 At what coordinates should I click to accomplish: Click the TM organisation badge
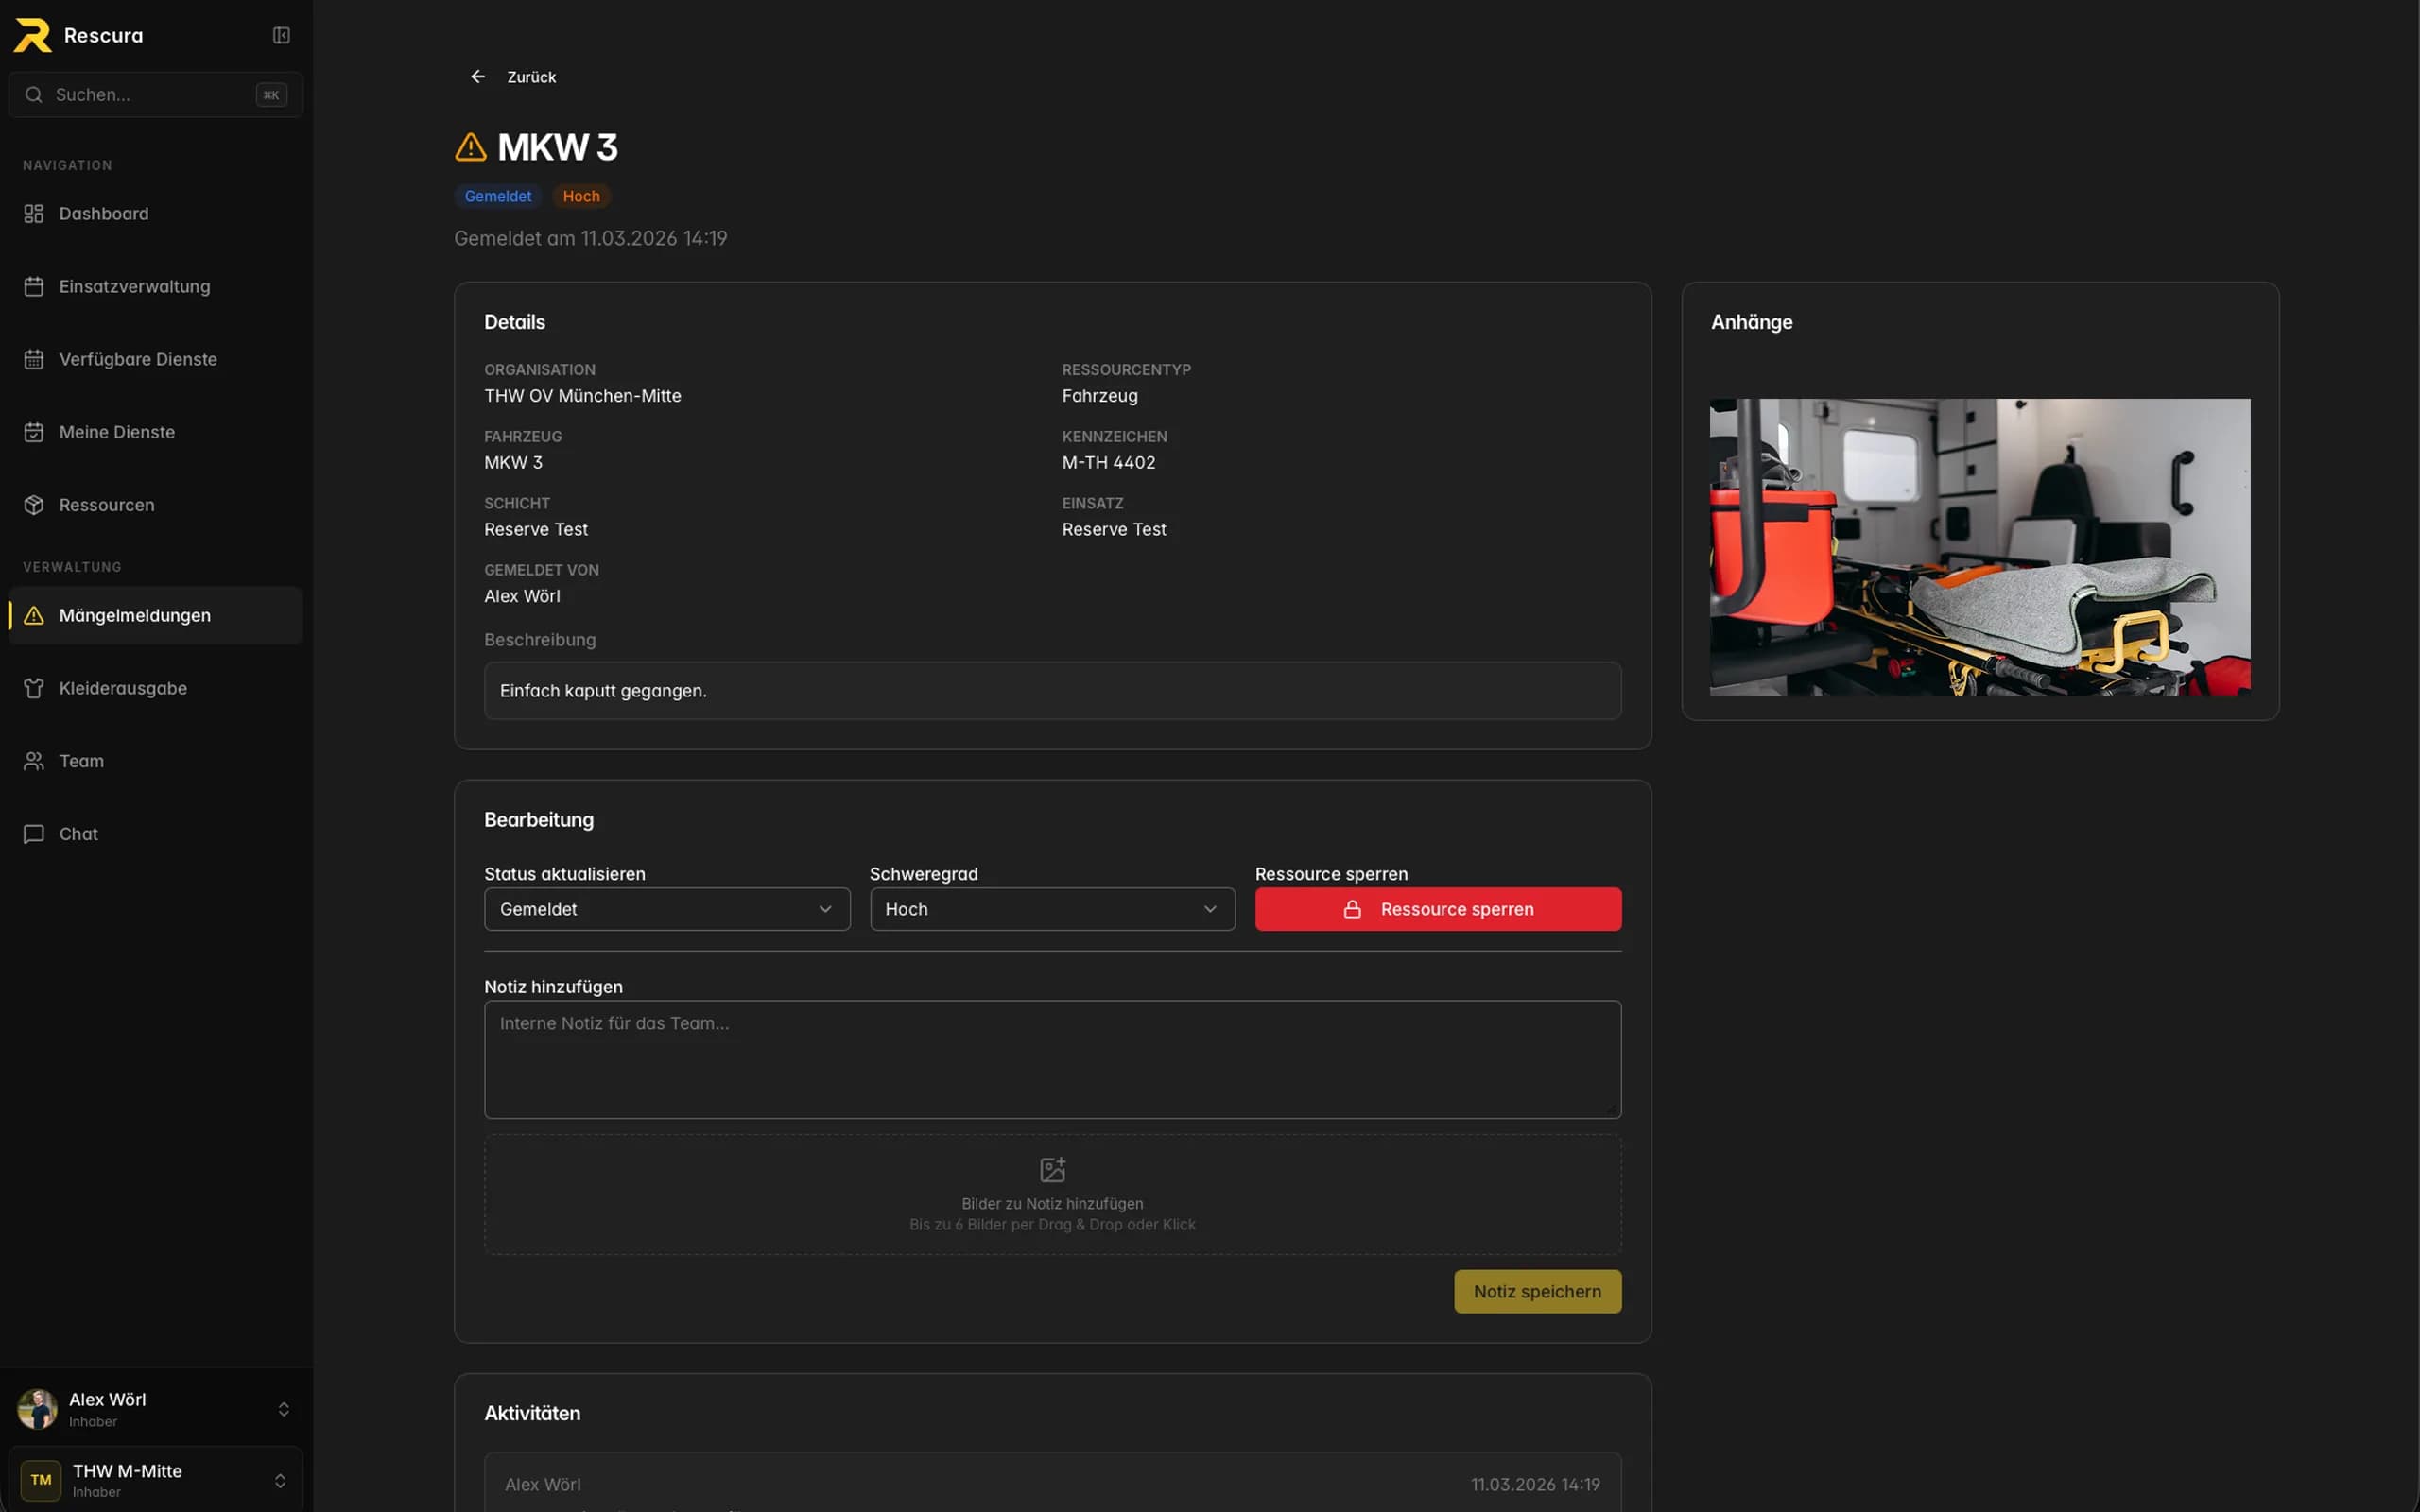point(41,1479)
